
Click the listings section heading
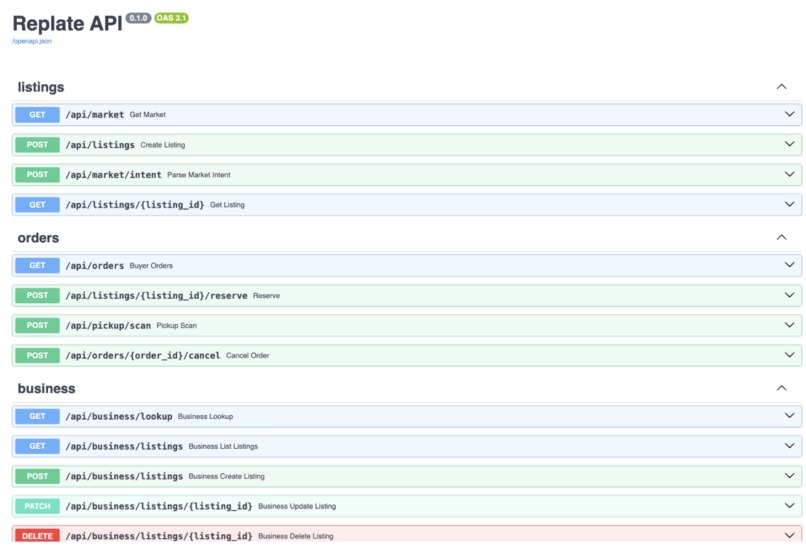(41, 87)
